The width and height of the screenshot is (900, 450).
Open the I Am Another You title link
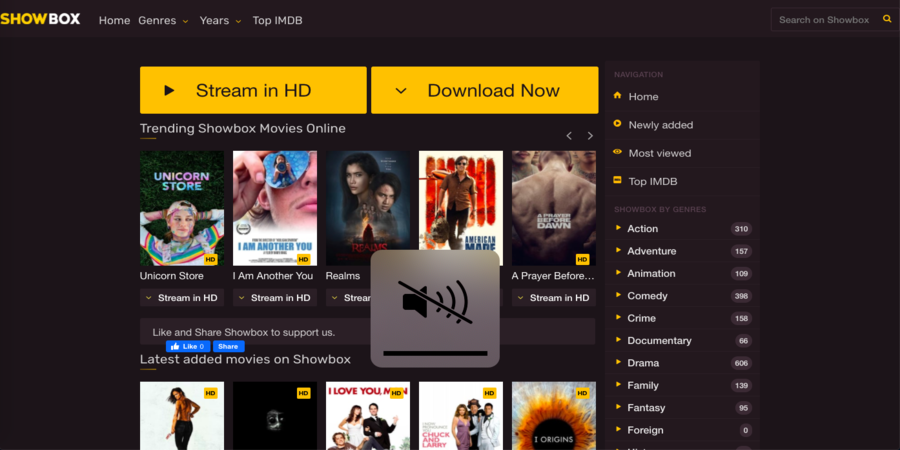click(x=273, y=276)
